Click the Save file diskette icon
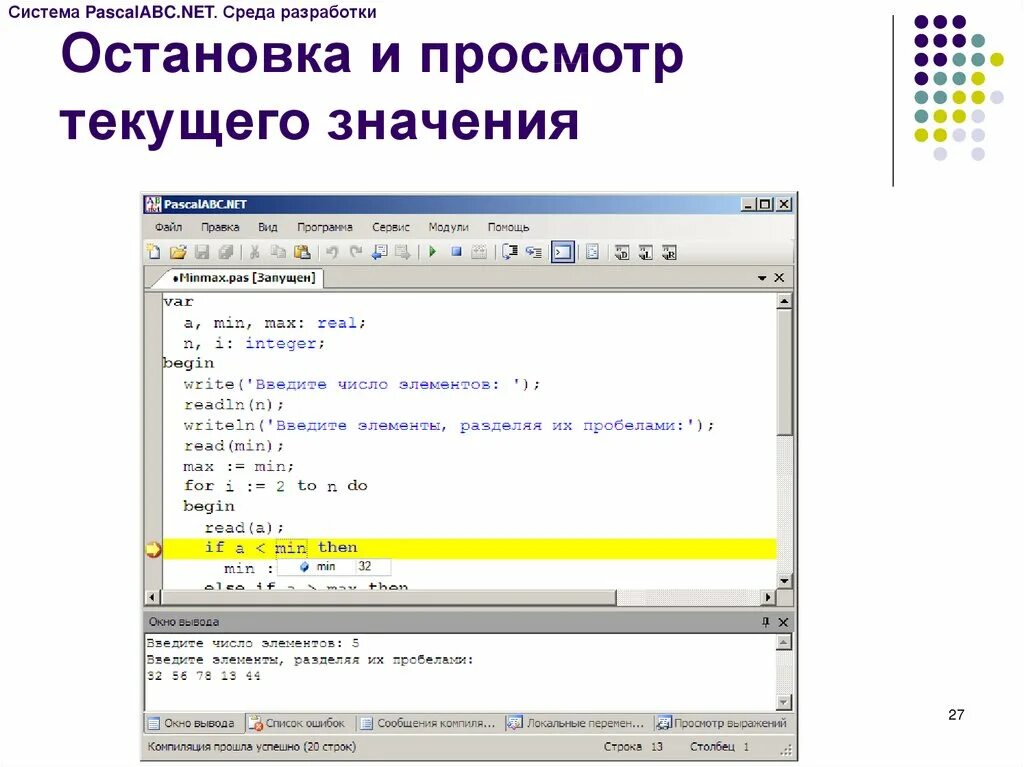The height and width of the screenshot is (767, 1024). click(x=202, y=252)
